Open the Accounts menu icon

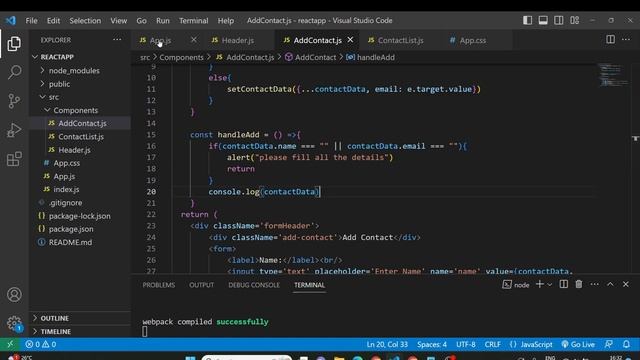14,294
